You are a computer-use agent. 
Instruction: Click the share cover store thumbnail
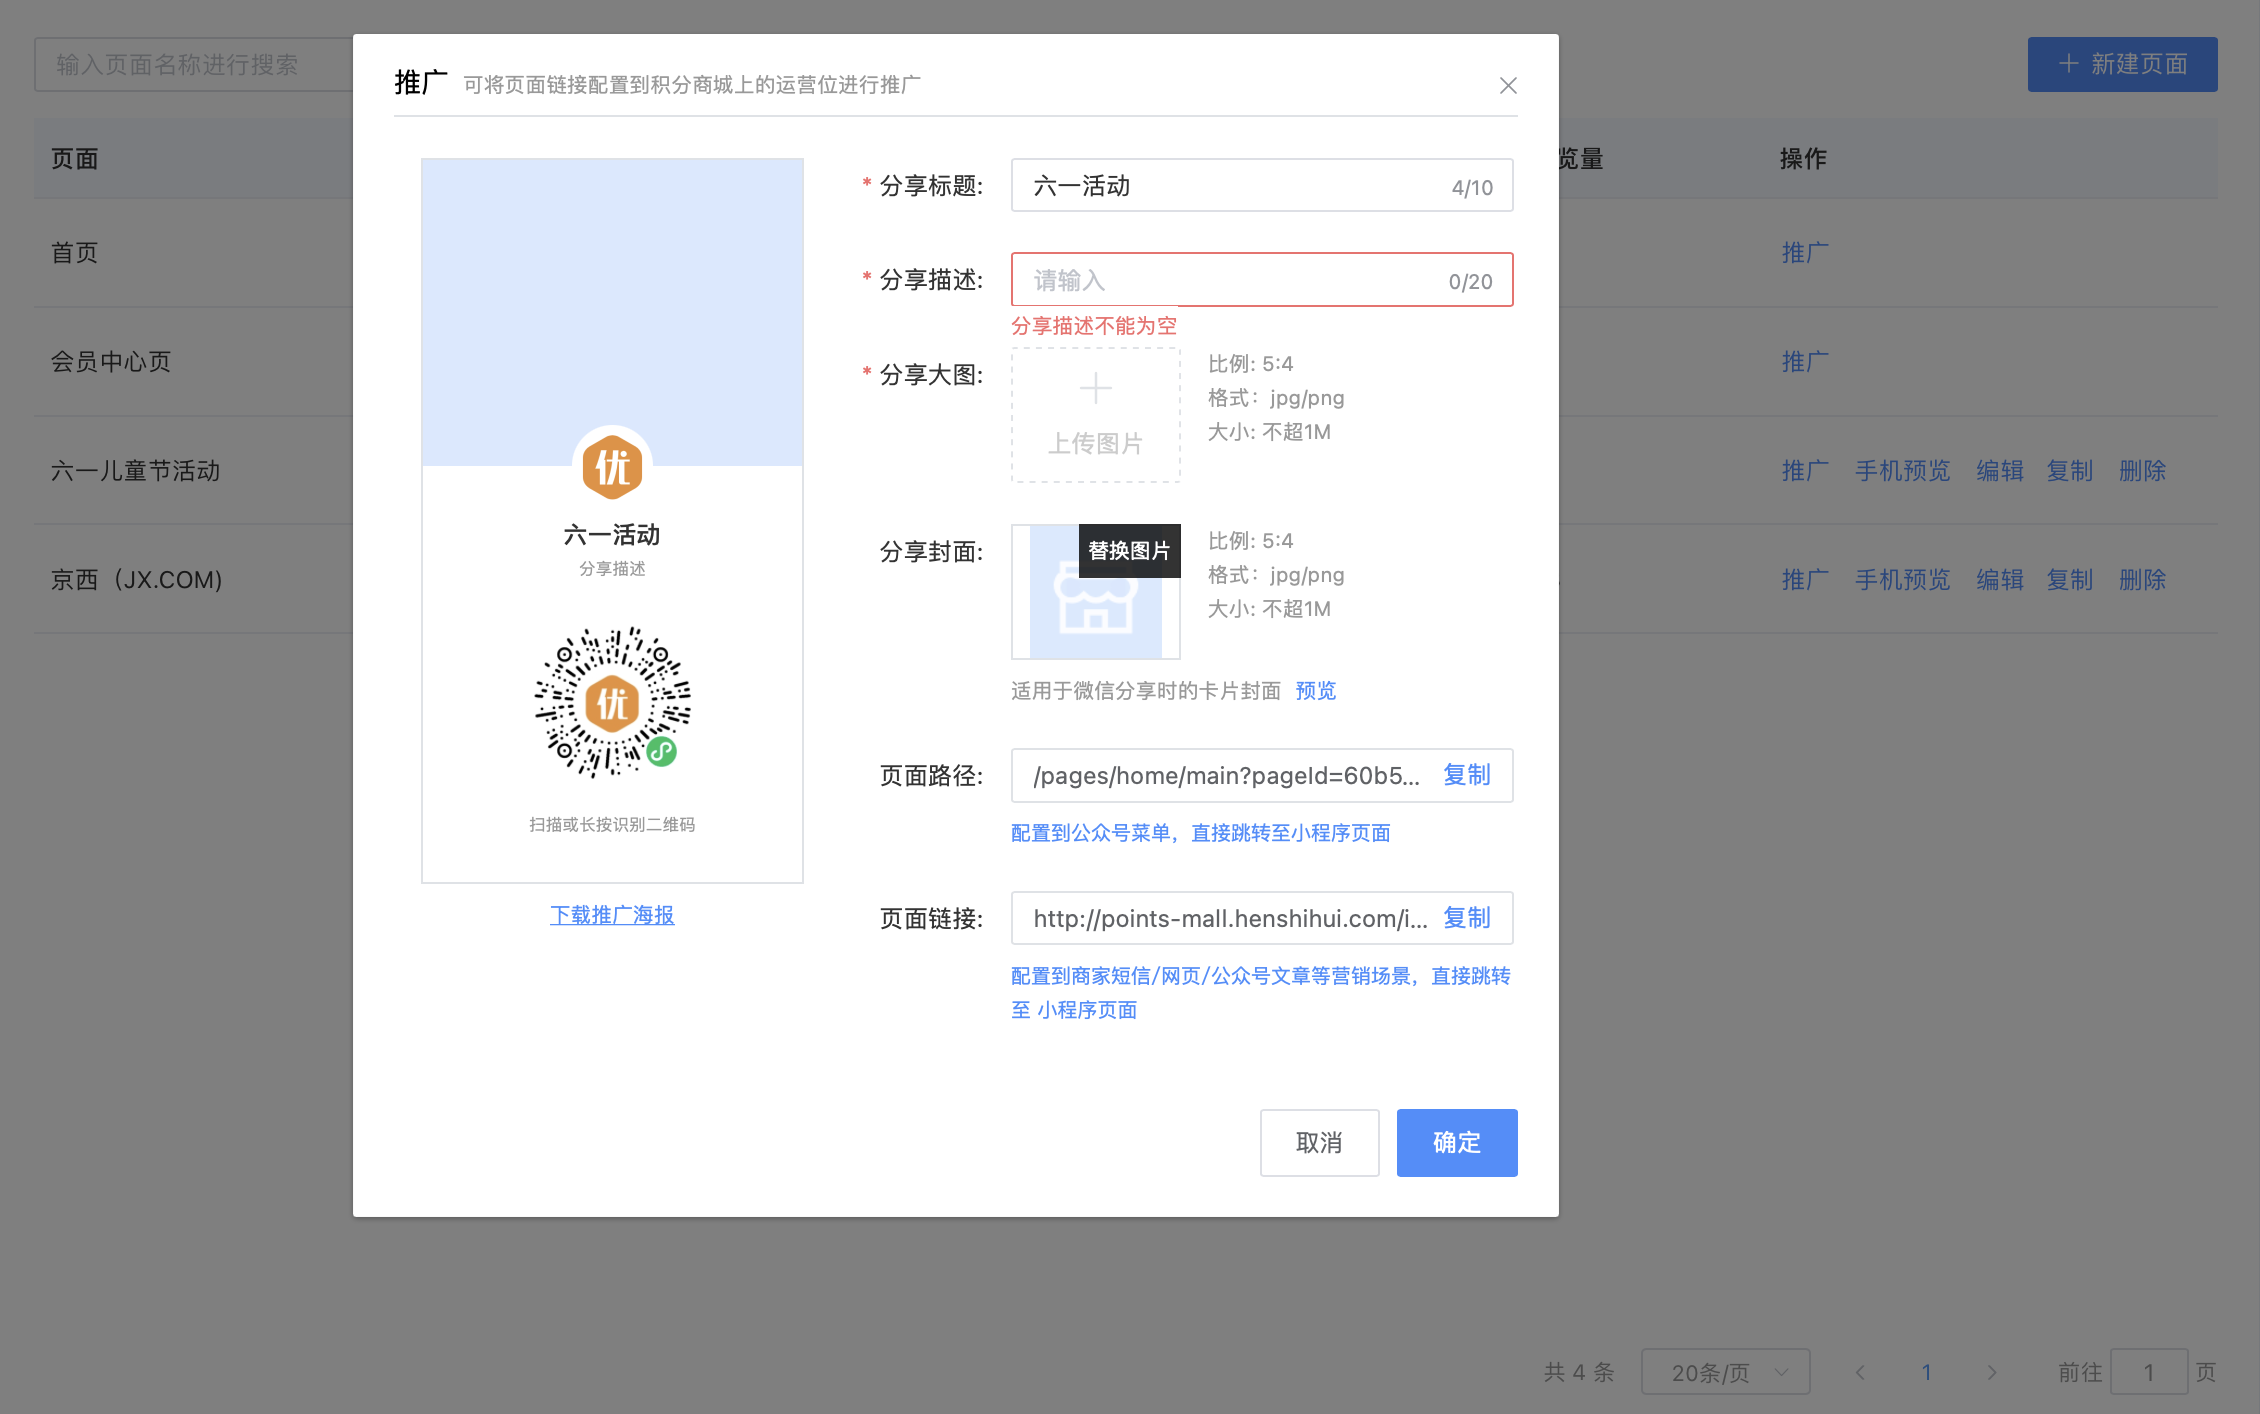coord(1094,604)
